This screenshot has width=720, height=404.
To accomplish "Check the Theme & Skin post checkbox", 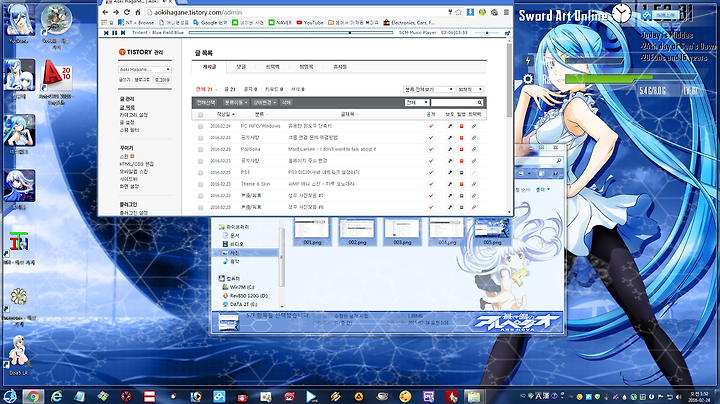I will coord(201,184).
